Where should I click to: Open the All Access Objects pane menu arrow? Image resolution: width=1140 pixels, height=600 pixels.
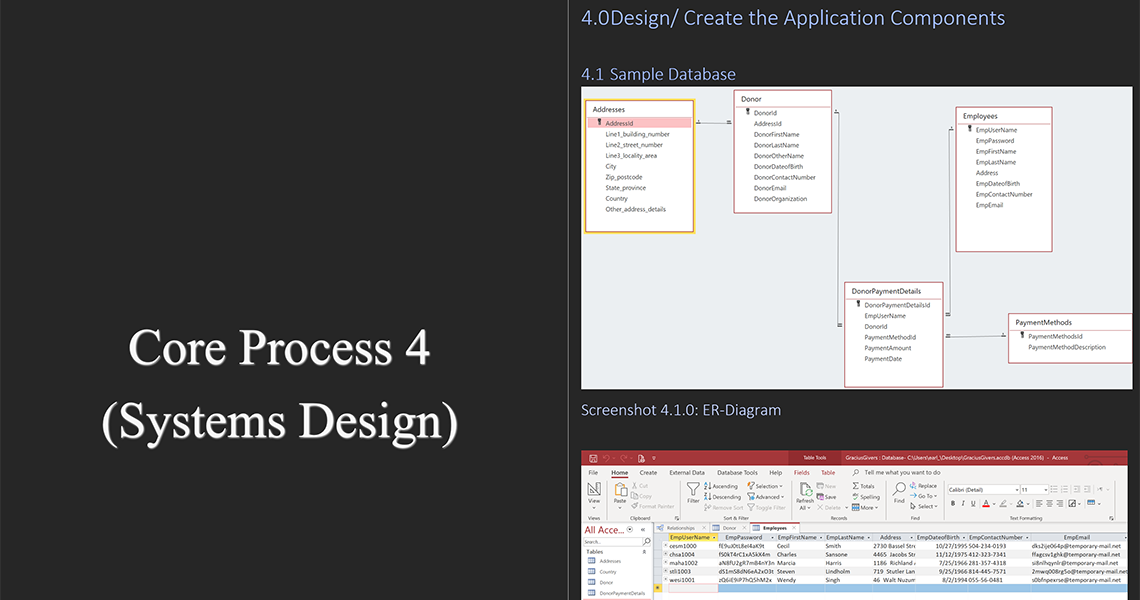(x=630, y=530)
